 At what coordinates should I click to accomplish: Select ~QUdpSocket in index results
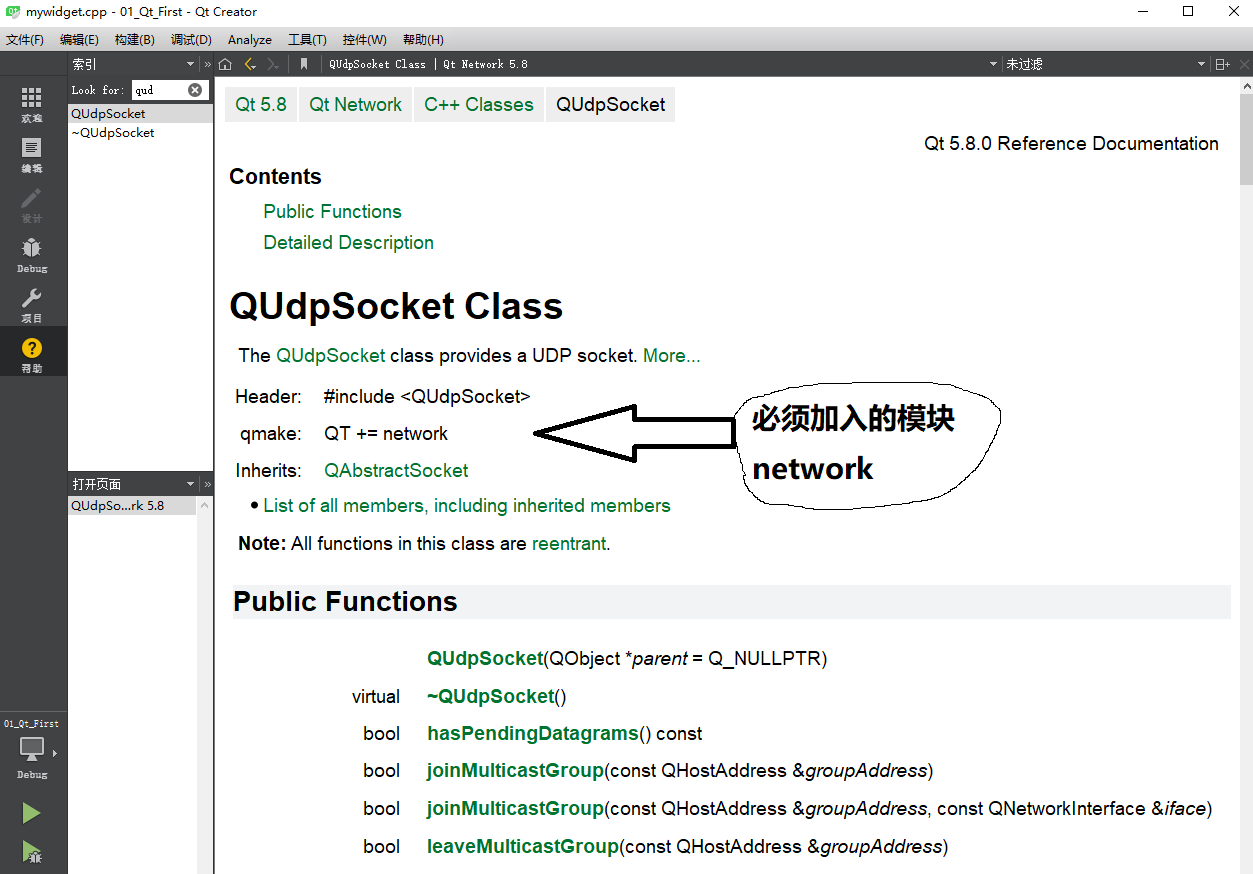(x=140, y=133)
